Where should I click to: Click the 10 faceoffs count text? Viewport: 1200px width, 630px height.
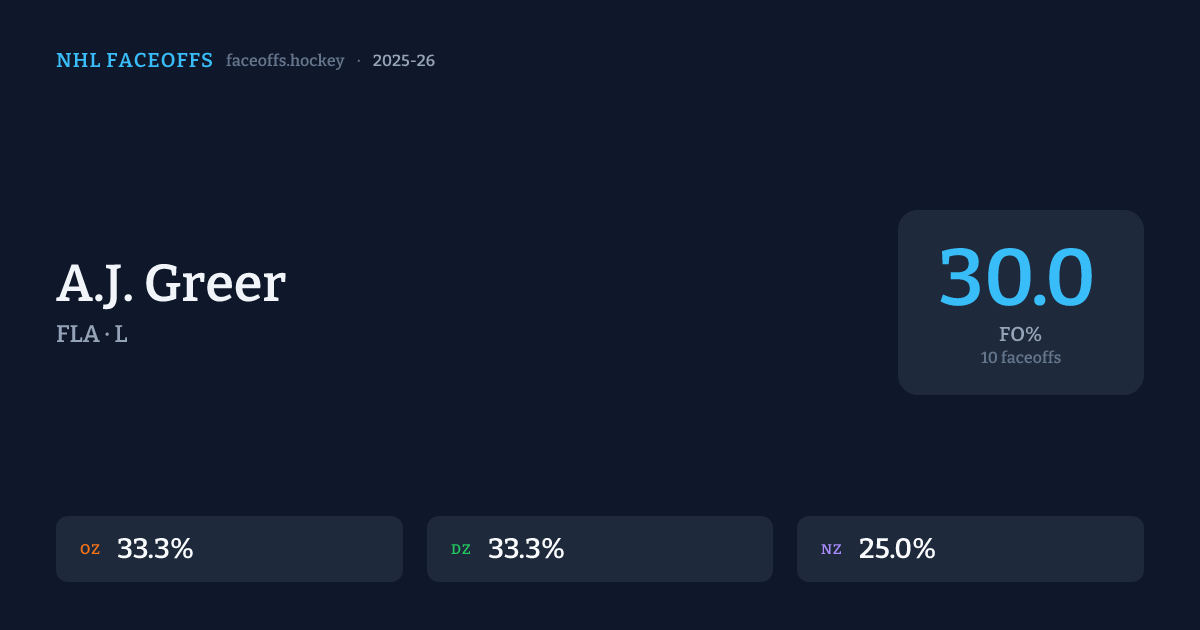pos(1020,358)
